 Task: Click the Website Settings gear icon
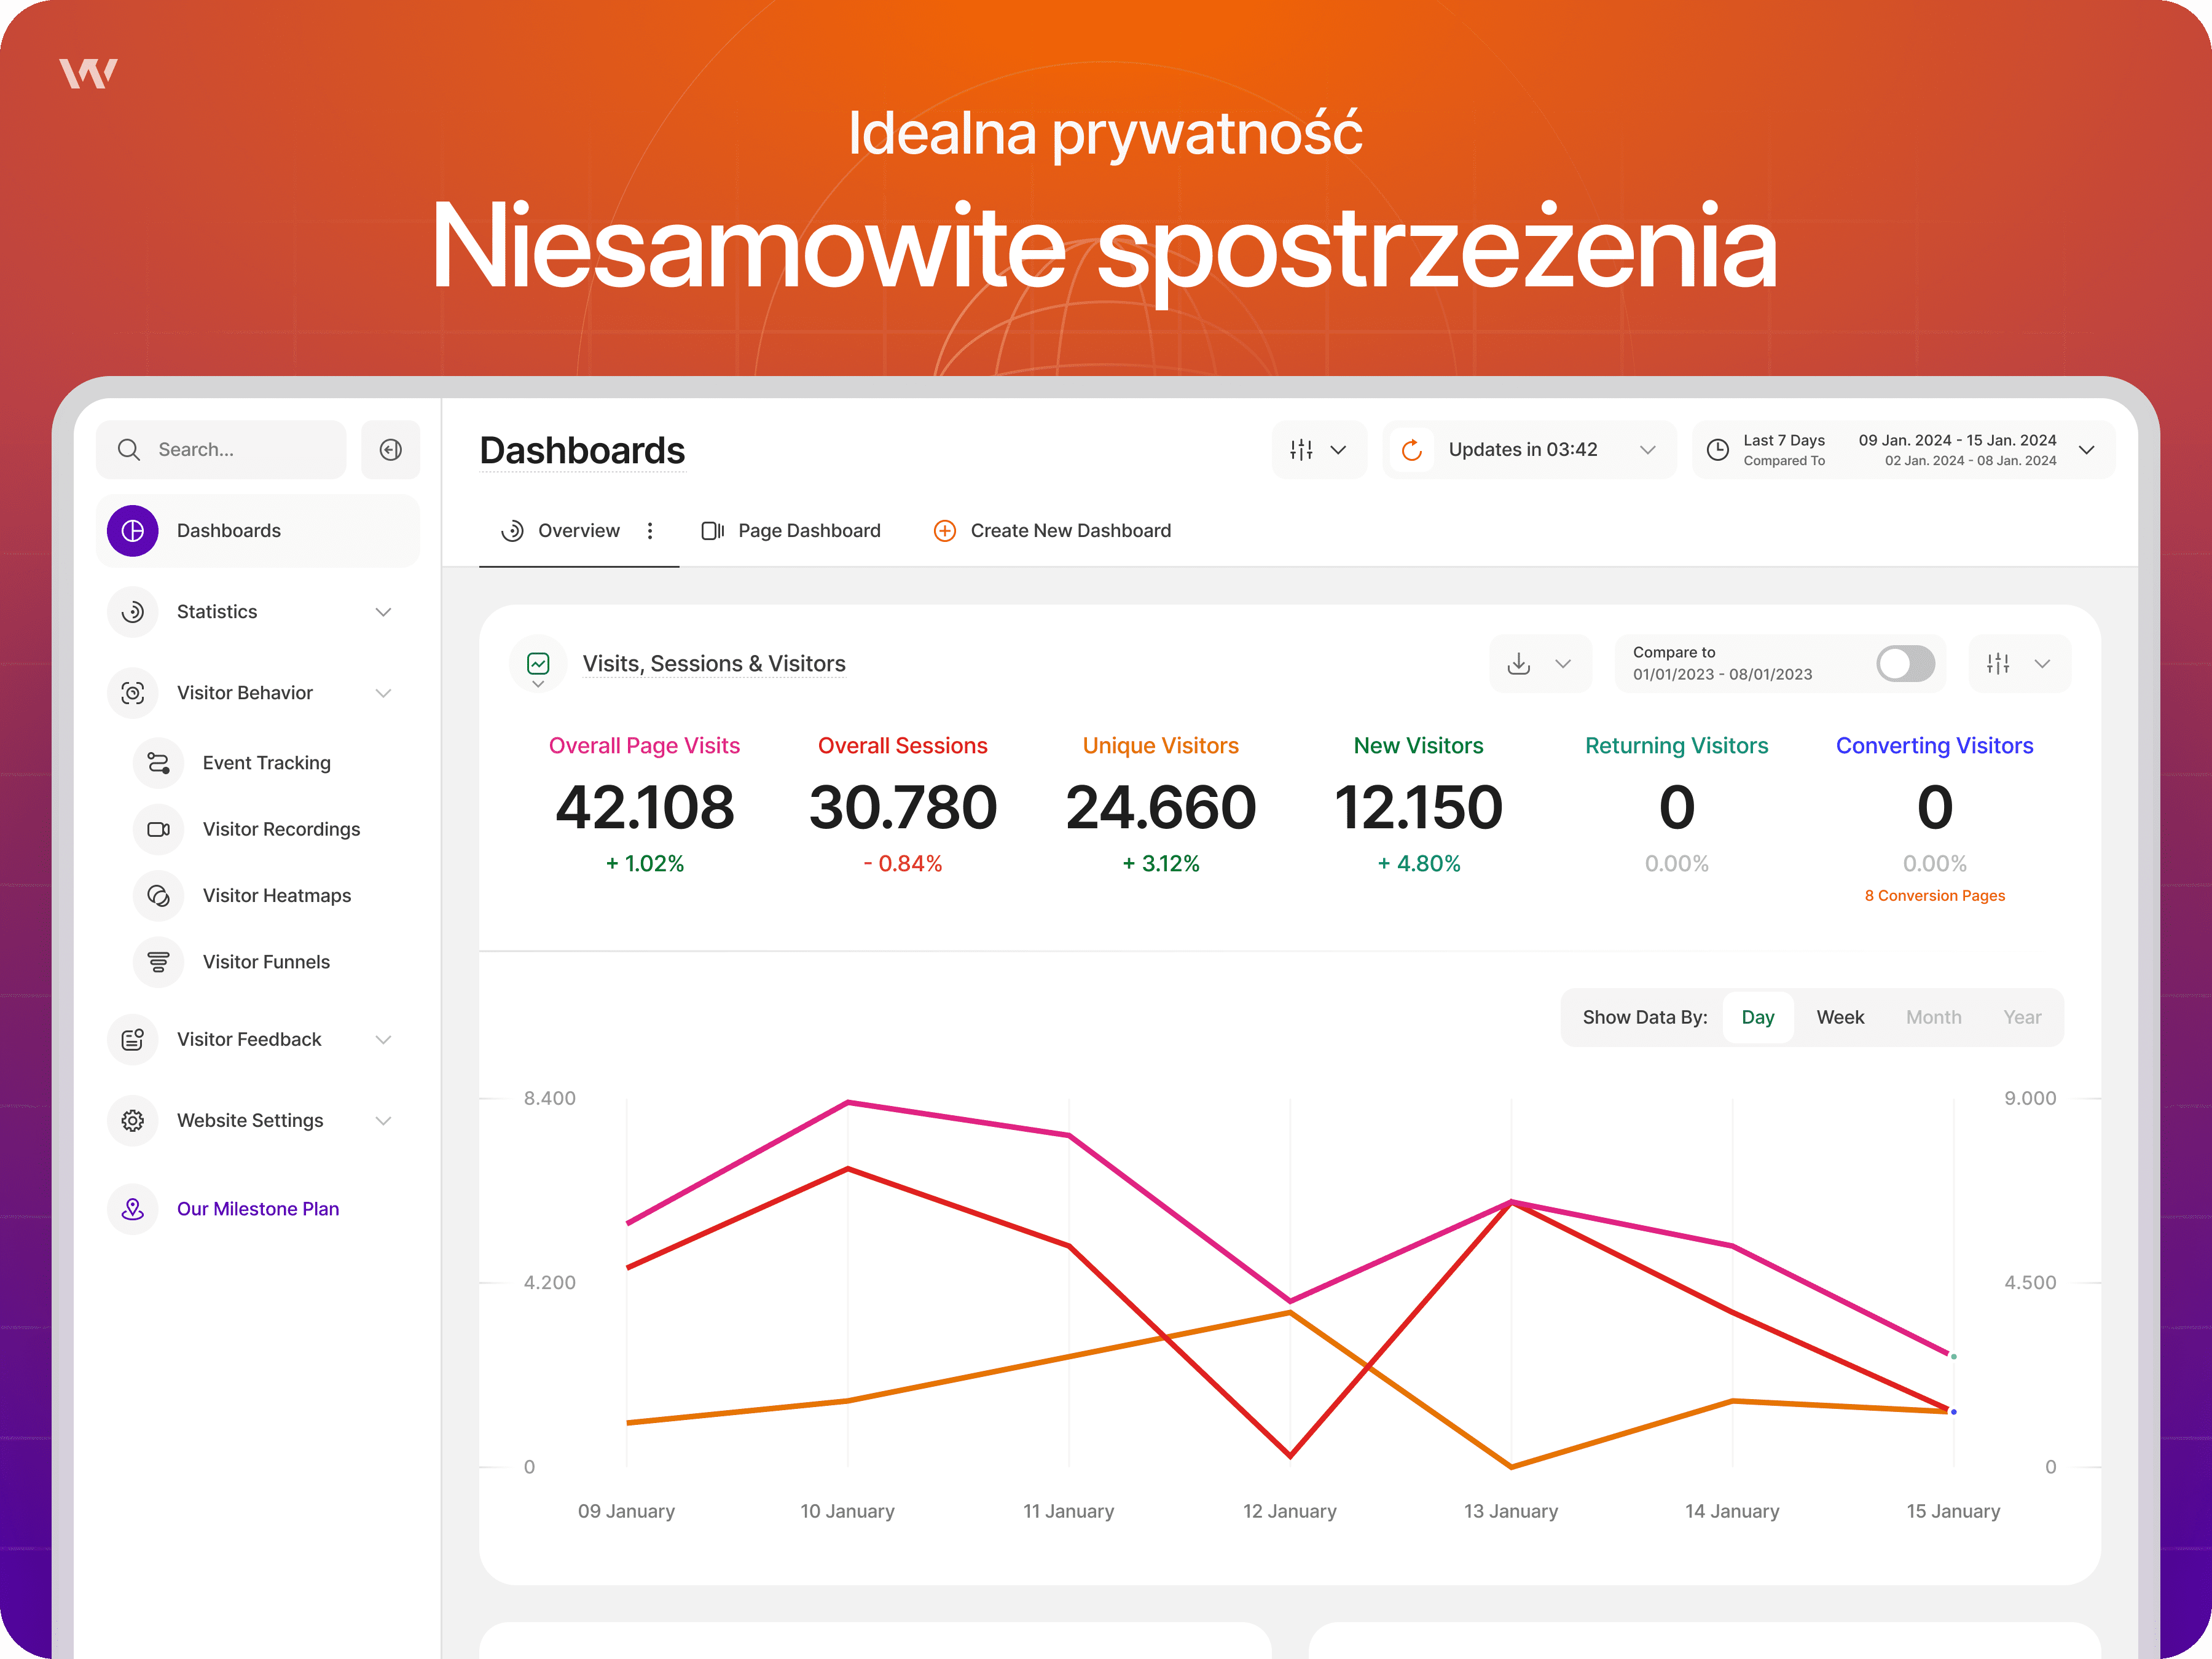pos(132,1120)
